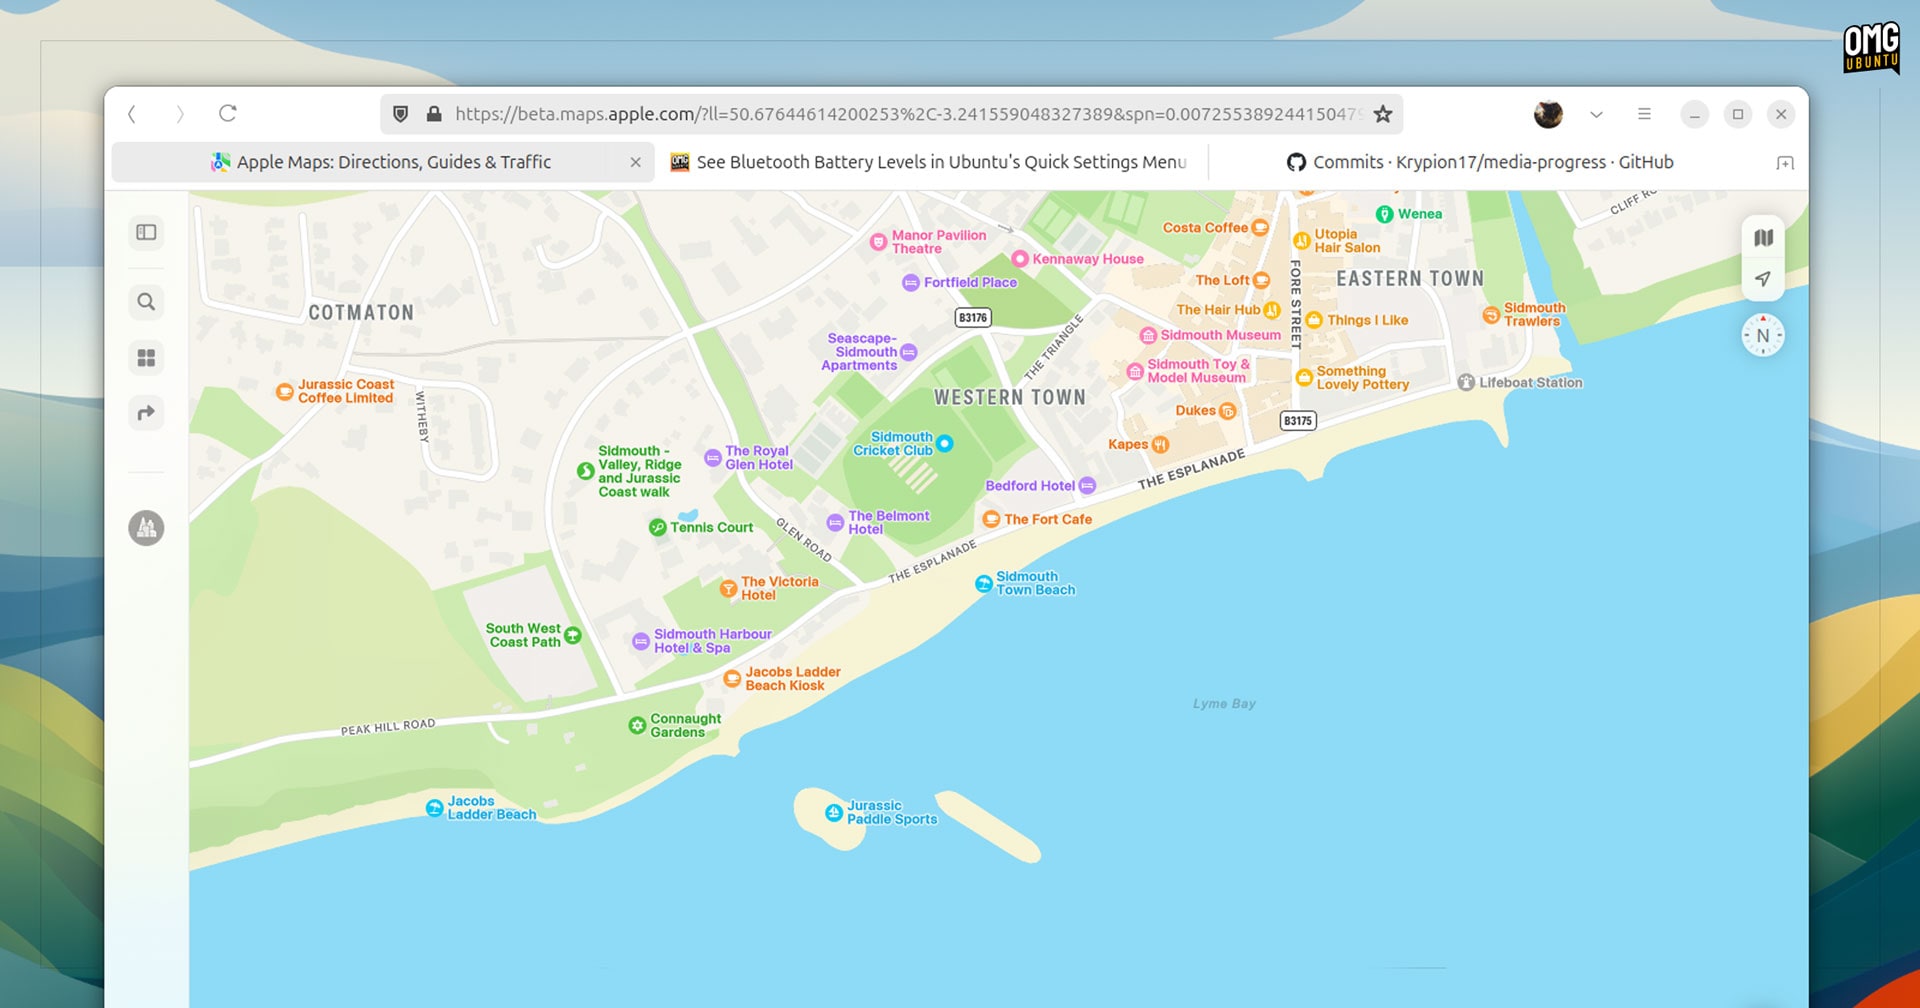Open the browser profile avatar

[x=1548, y=114]
